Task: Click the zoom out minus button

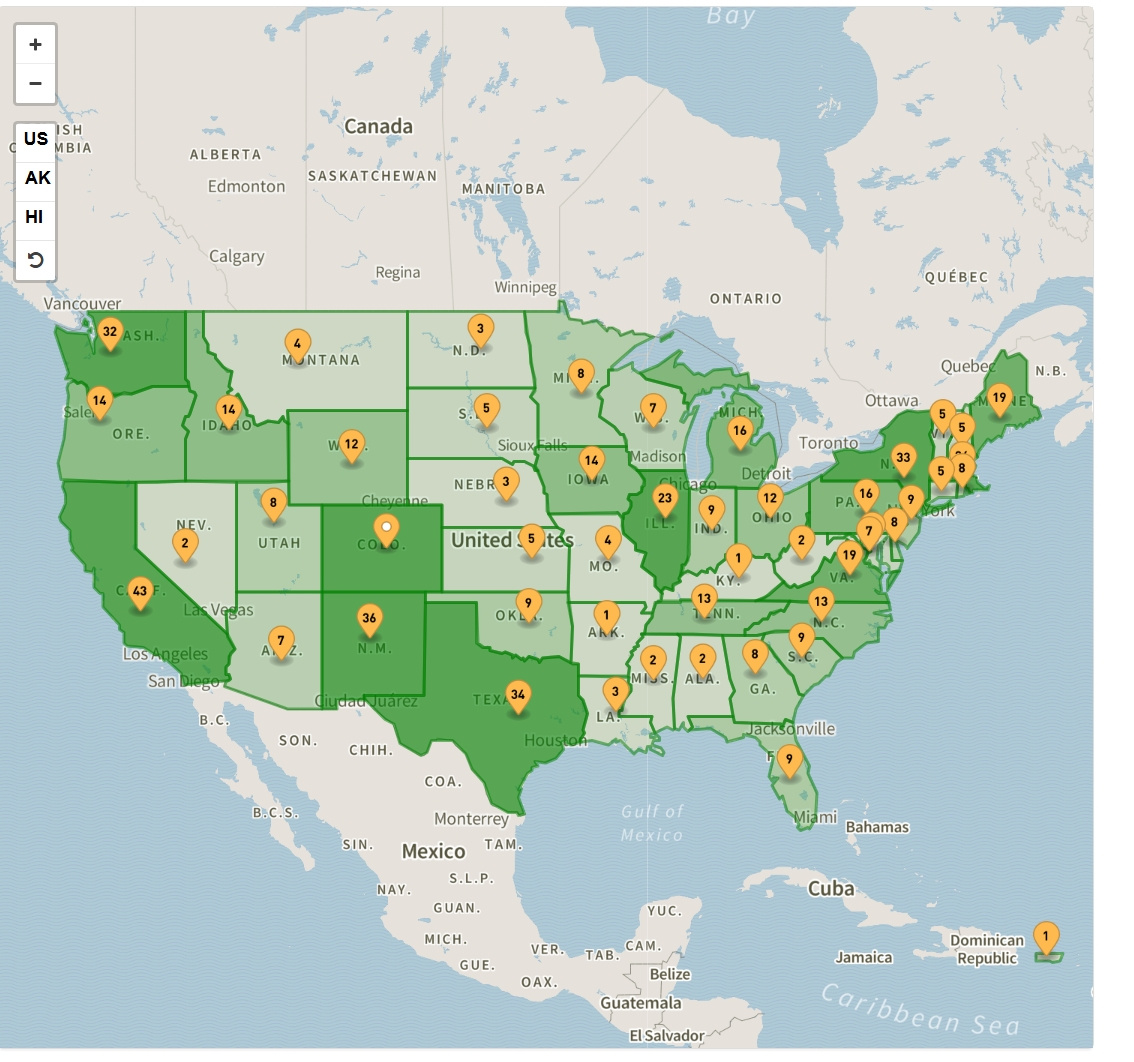Action: point(36,84)
